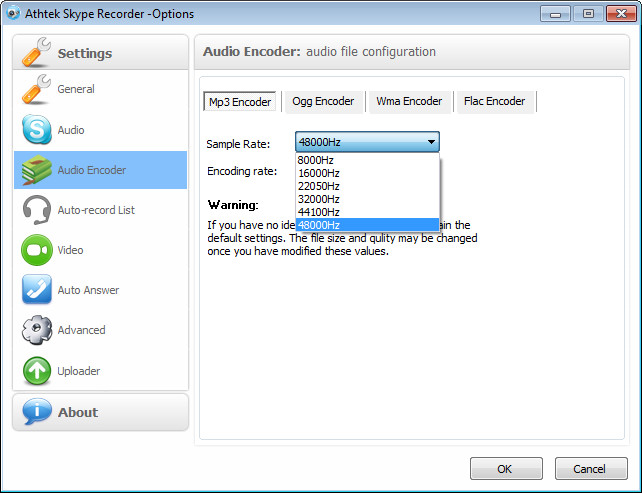Click the Cancel button
642x493 pixels.
click(591, 468)
